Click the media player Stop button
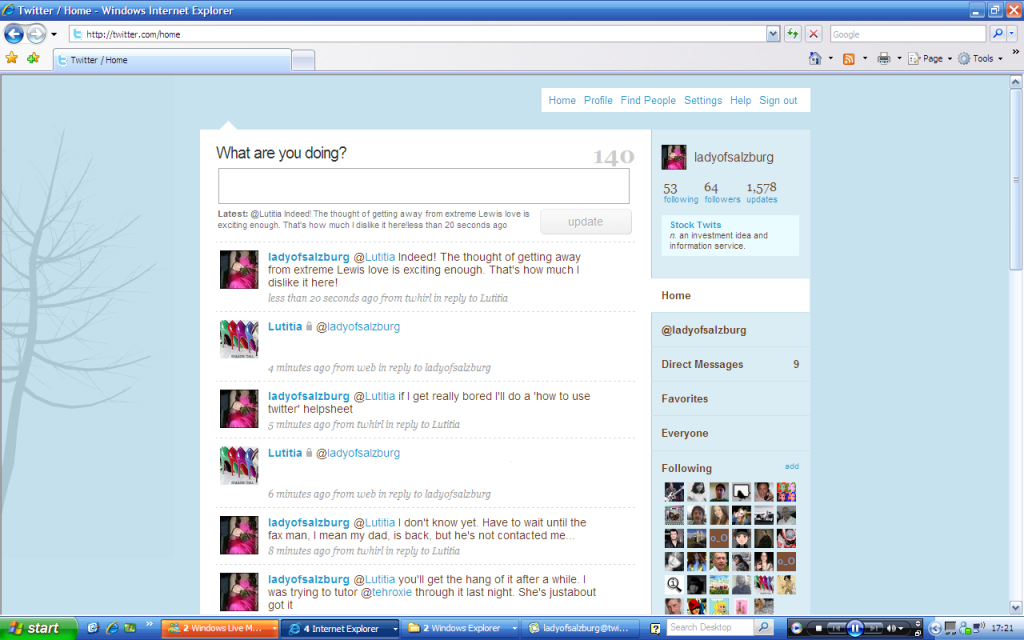This screenshot has width=1024, height=640. [x=818, y=628]
